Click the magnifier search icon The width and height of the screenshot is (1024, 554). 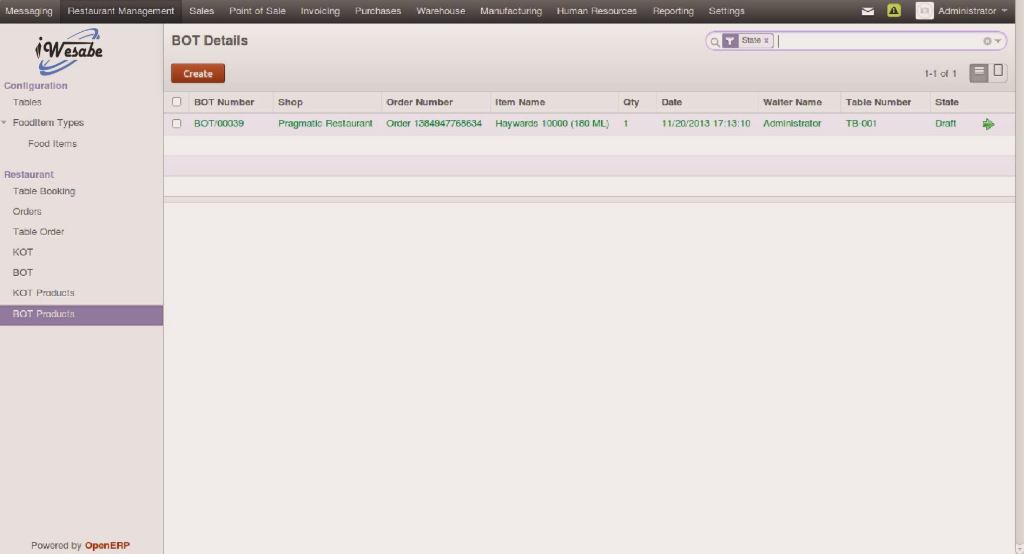715,41
